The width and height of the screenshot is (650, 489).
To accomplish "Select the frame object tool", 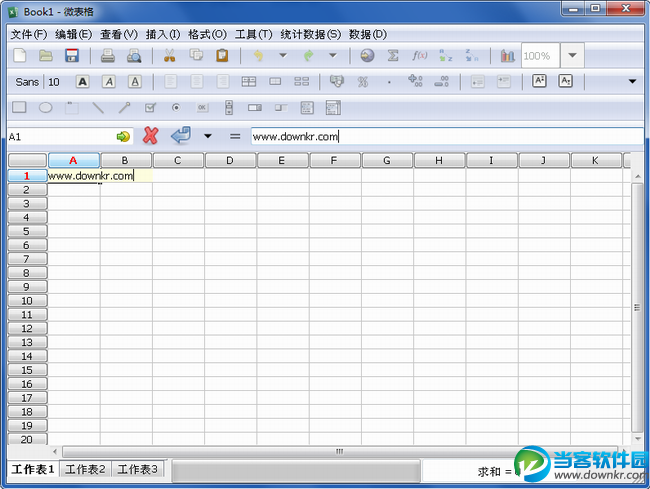I will pos(71,108).
